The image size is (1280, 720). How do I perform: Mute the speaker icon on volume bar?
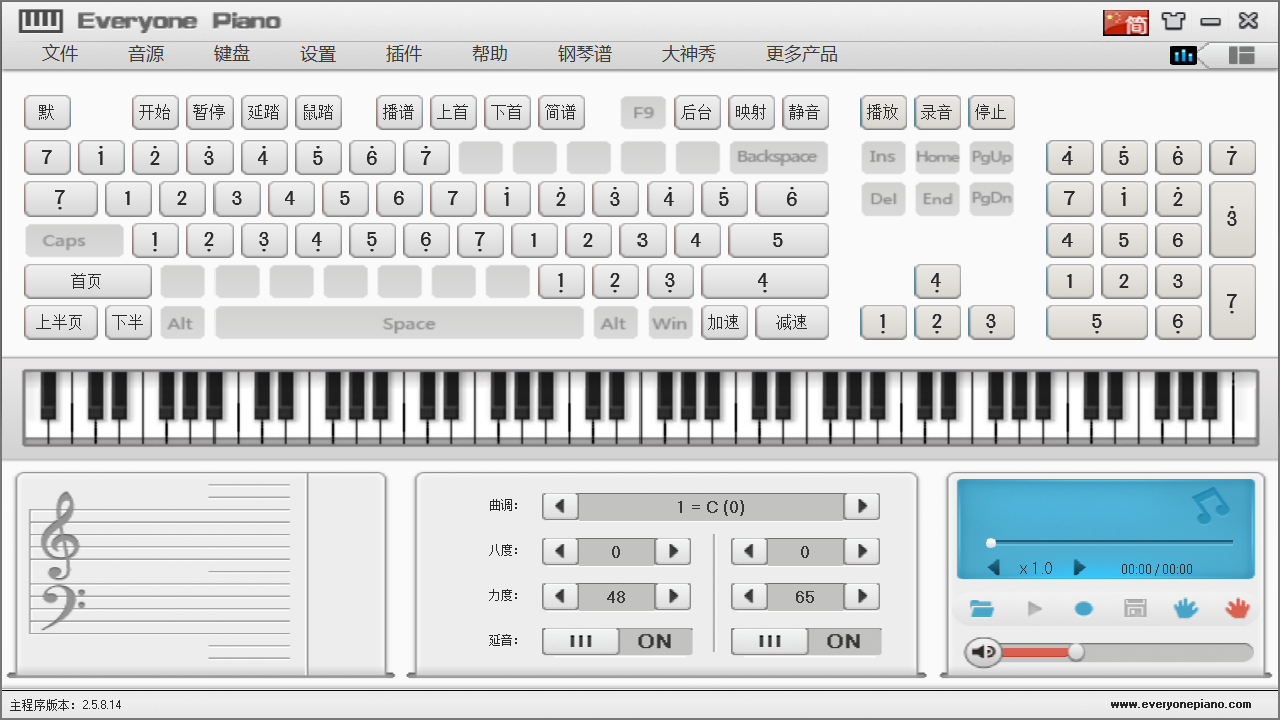click(983, 652)
